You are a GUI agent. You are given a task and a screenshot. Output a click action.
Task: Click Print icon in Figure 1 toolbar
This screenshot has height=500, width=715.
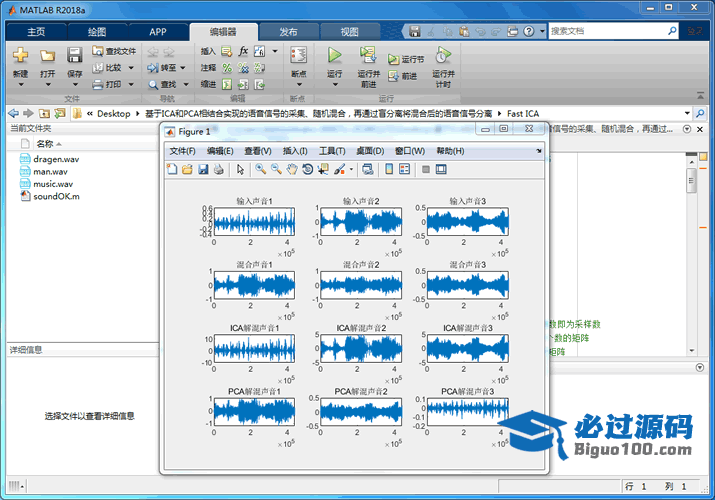click(219, 170)
